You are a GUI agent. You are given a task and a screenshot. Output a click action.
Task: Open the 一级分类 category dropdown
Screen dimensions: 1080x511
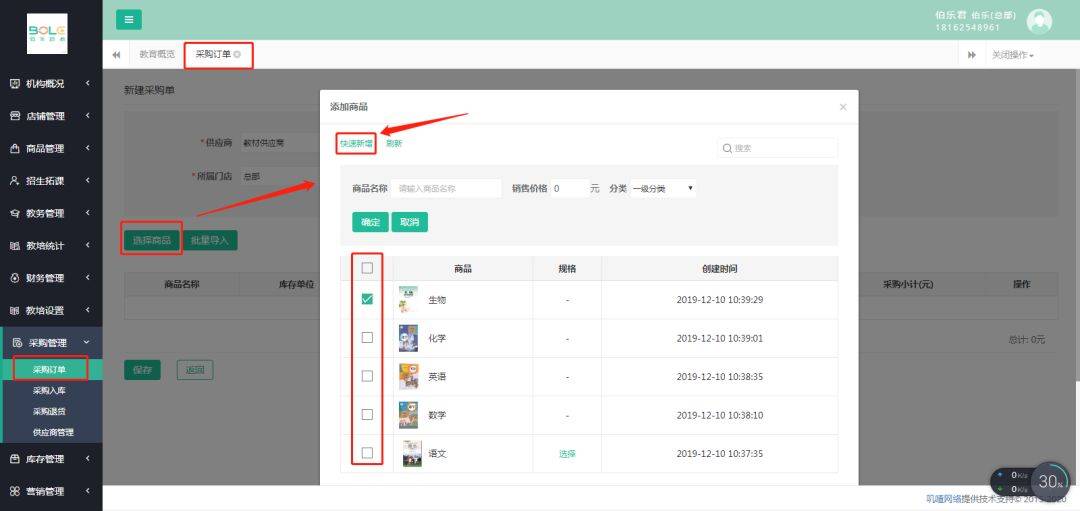coord(663,188)
